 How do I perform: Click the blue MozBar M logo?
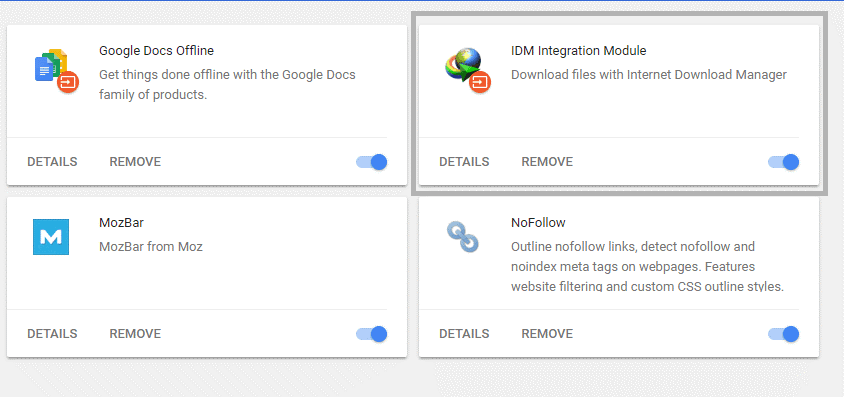pyautogui.click(x=51, y=237)
